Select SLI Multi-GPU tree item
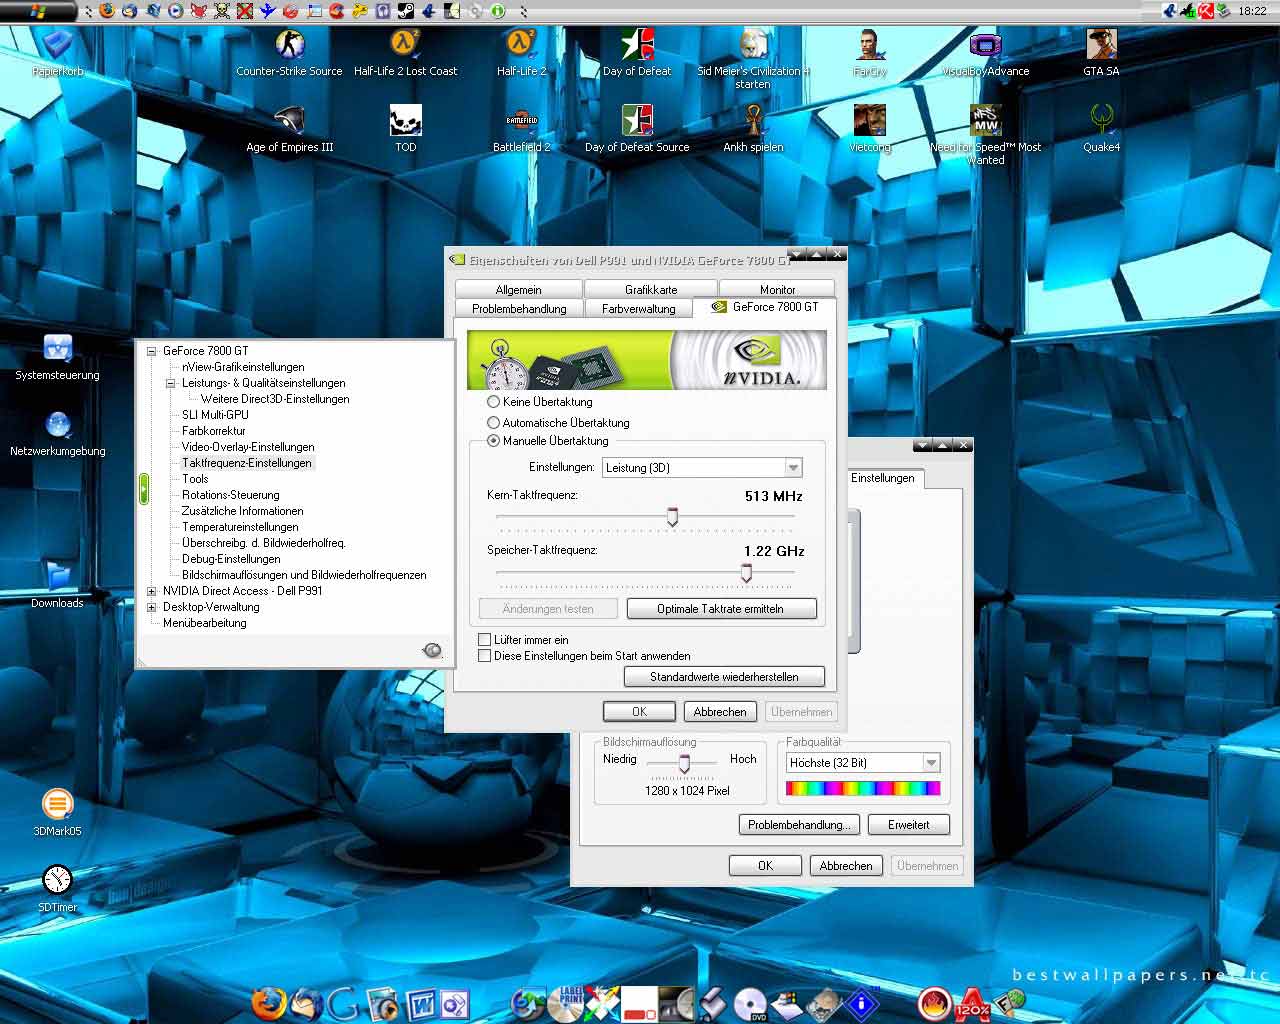 (215, 415)
